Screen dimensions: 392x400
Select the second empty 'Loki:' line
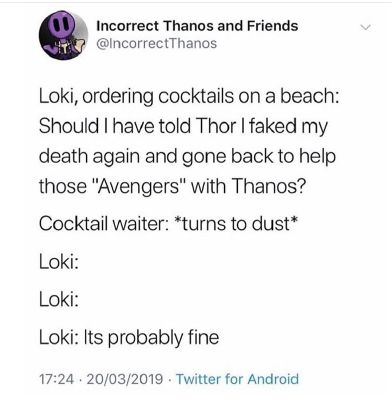[x=59, y=299]
